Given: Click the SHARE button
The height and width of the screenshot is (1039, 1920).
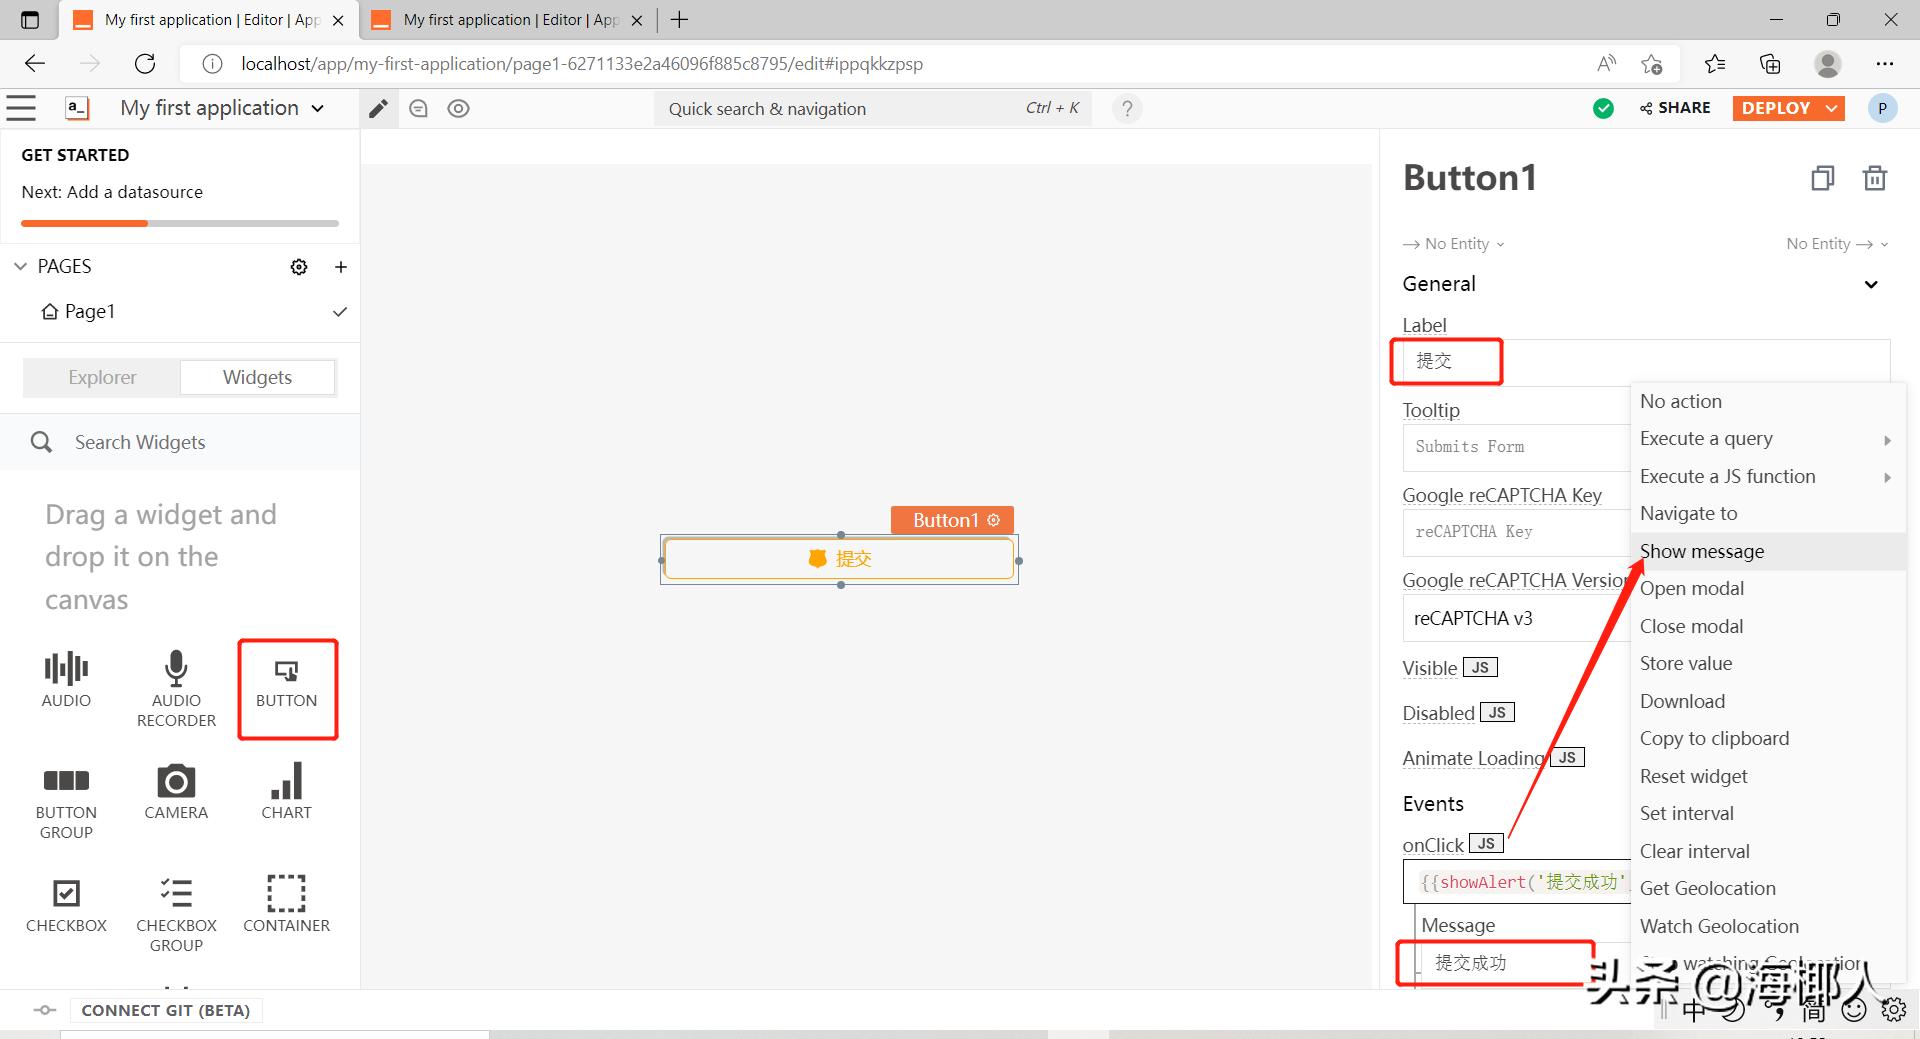Looking at the screenshot, I should (x=1675, y=108).
